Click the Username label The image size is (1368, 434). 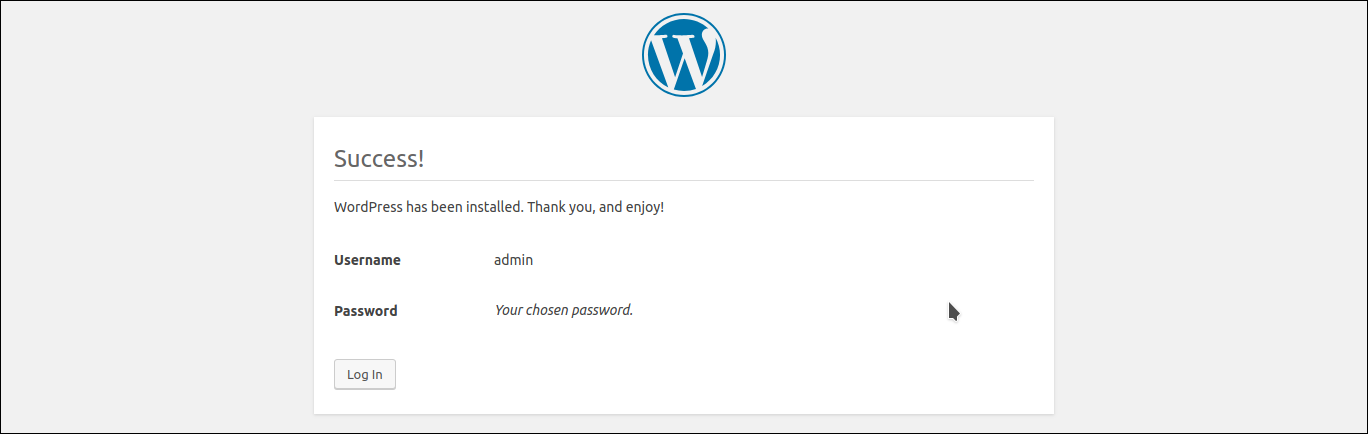point(367,260)
